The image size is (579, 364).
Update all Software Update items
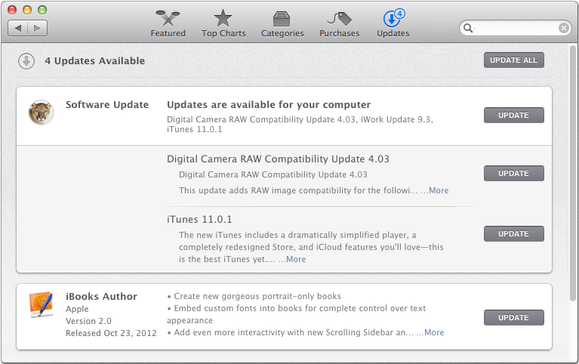pos(514,115)
